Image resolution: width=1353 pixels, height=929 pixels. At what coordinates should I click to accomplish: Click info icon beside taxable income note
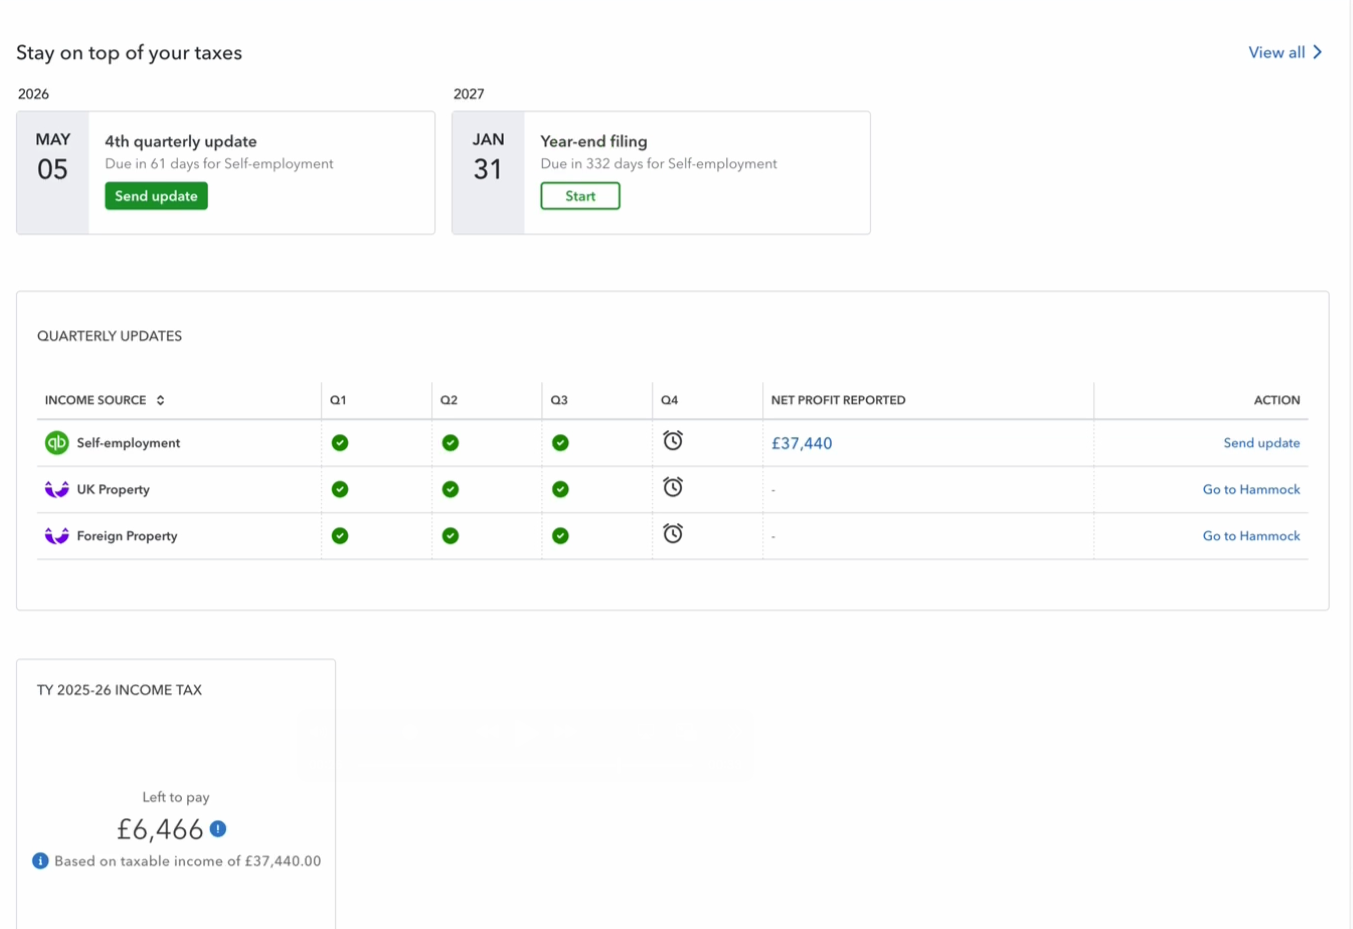pos(40,861)
